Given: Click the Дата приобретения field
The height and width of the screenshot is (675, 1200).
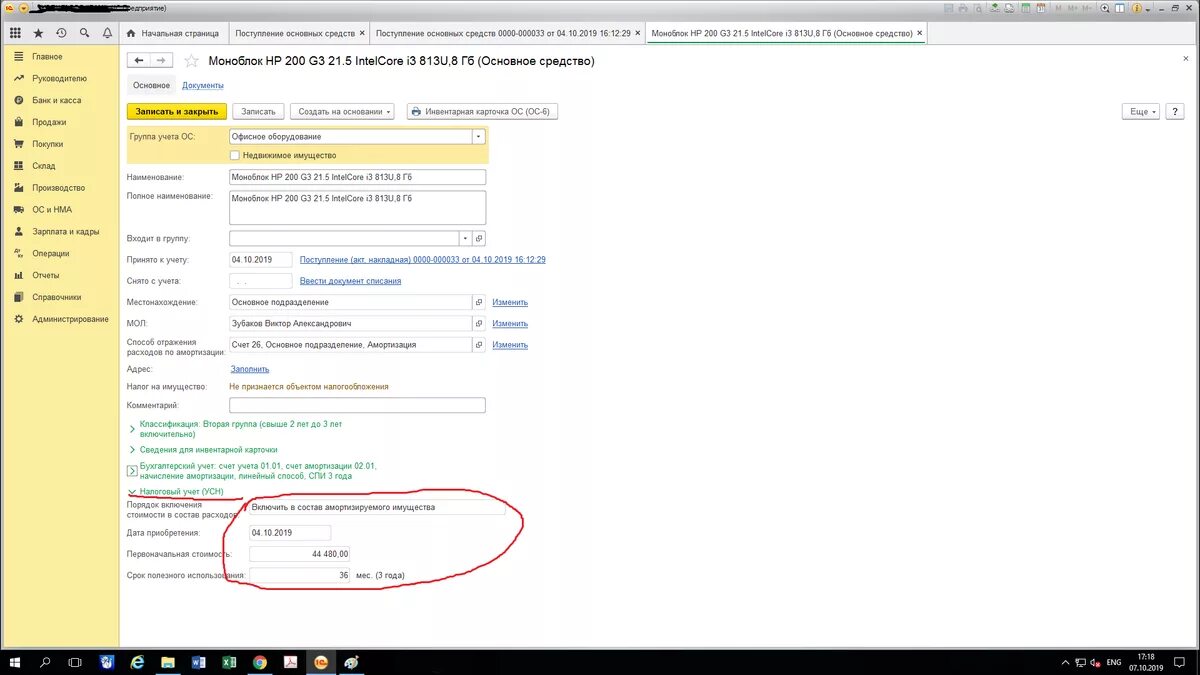Looking at the screenshot, I should pos(289,532).
